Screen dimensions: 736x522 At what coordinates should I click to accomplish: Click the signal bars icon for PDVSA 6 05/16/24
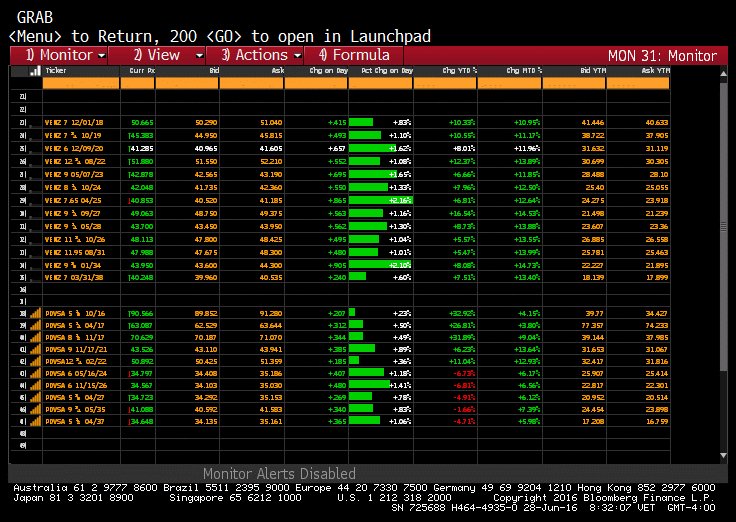pyautogui.click(x=35, y=374)
